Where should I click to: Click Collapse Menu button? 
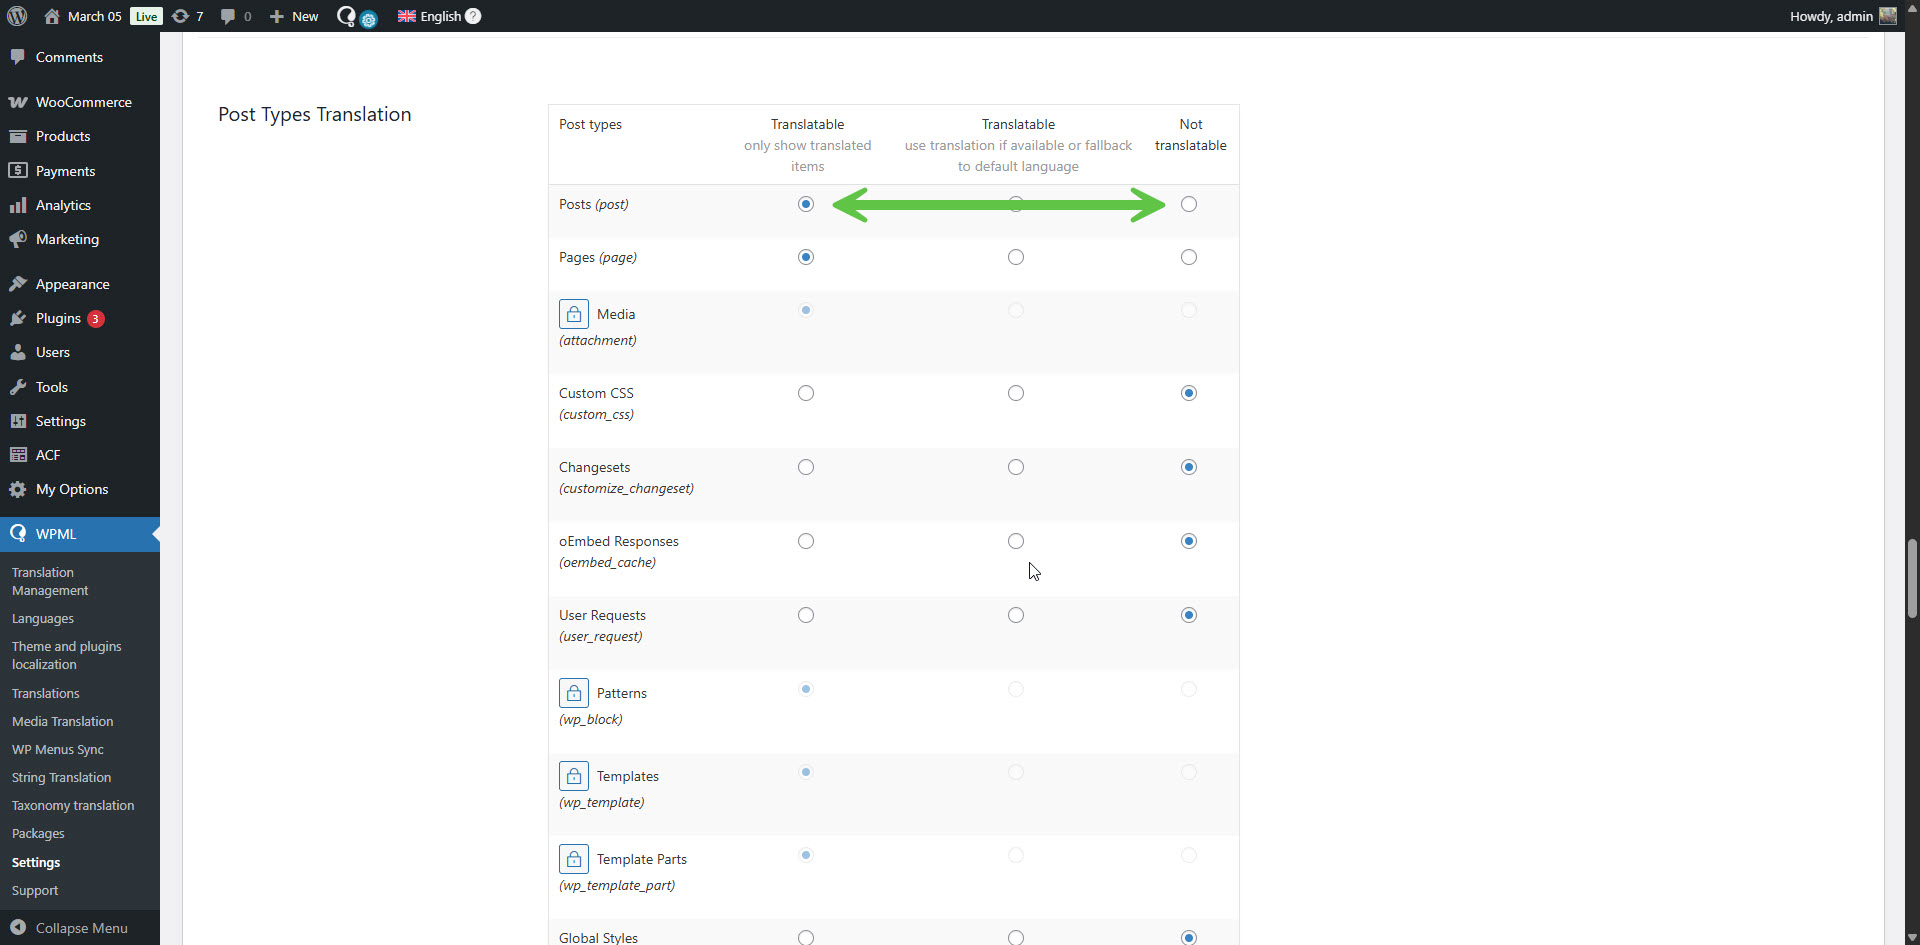81,928
